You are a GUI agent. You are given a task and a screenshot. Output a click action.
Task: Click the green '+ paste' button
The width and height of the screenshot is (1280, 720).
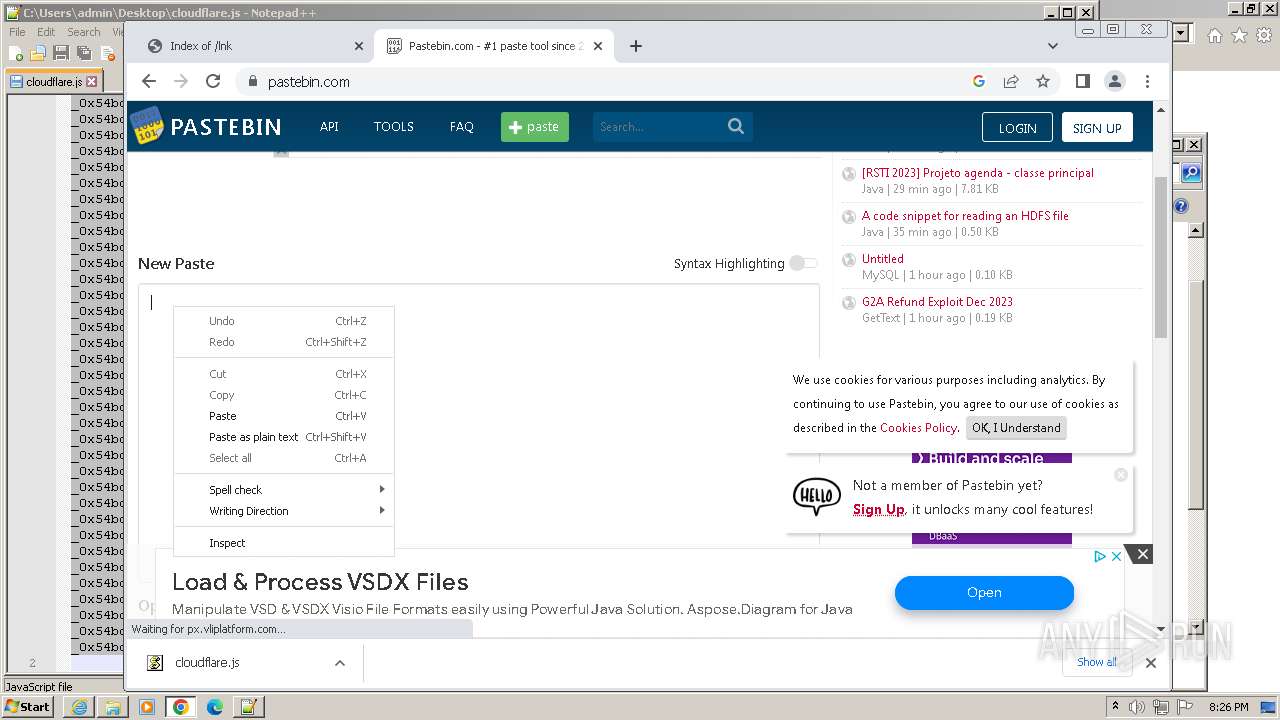[x=535, y=127]
